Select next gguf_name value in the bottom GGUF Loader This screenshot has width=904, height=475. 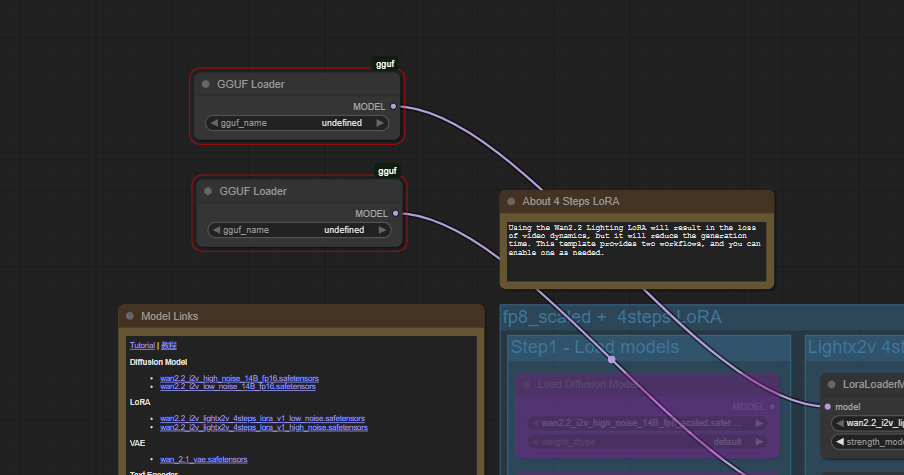381,230
